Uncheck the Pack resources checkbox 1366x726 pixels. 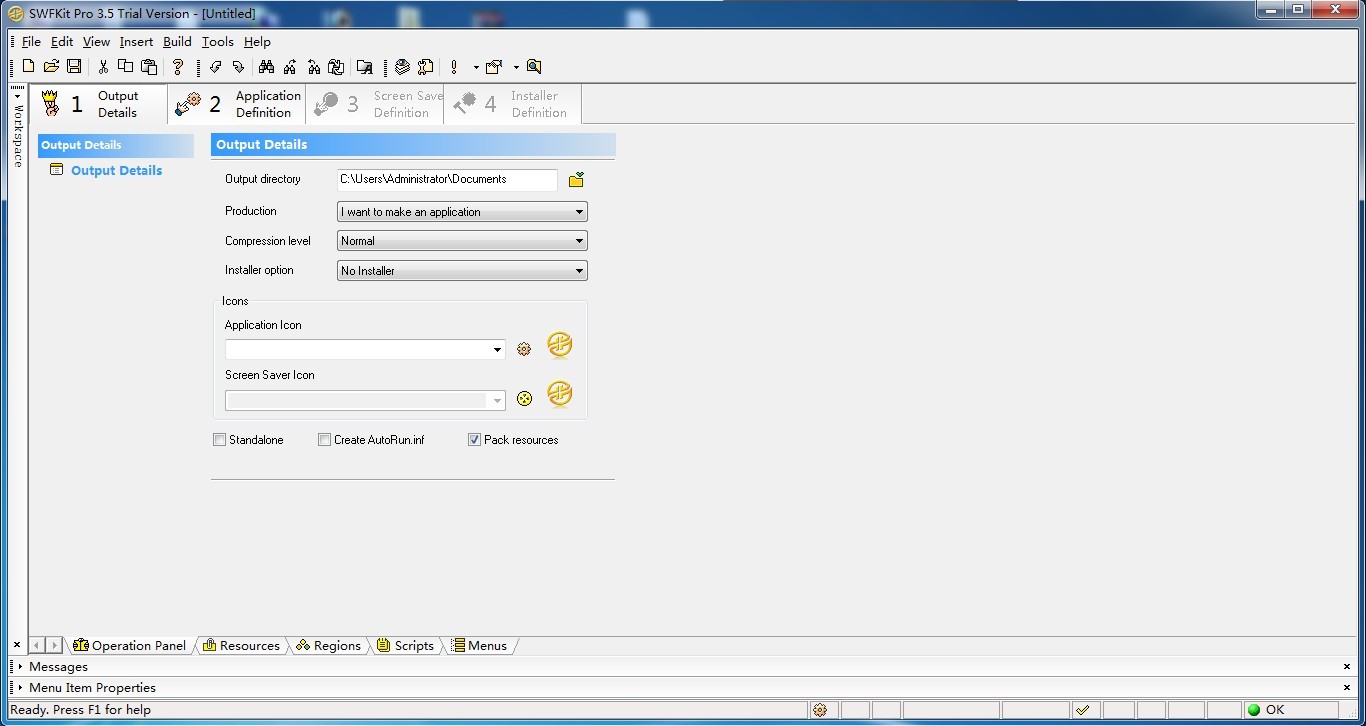[x=475, y=440]
